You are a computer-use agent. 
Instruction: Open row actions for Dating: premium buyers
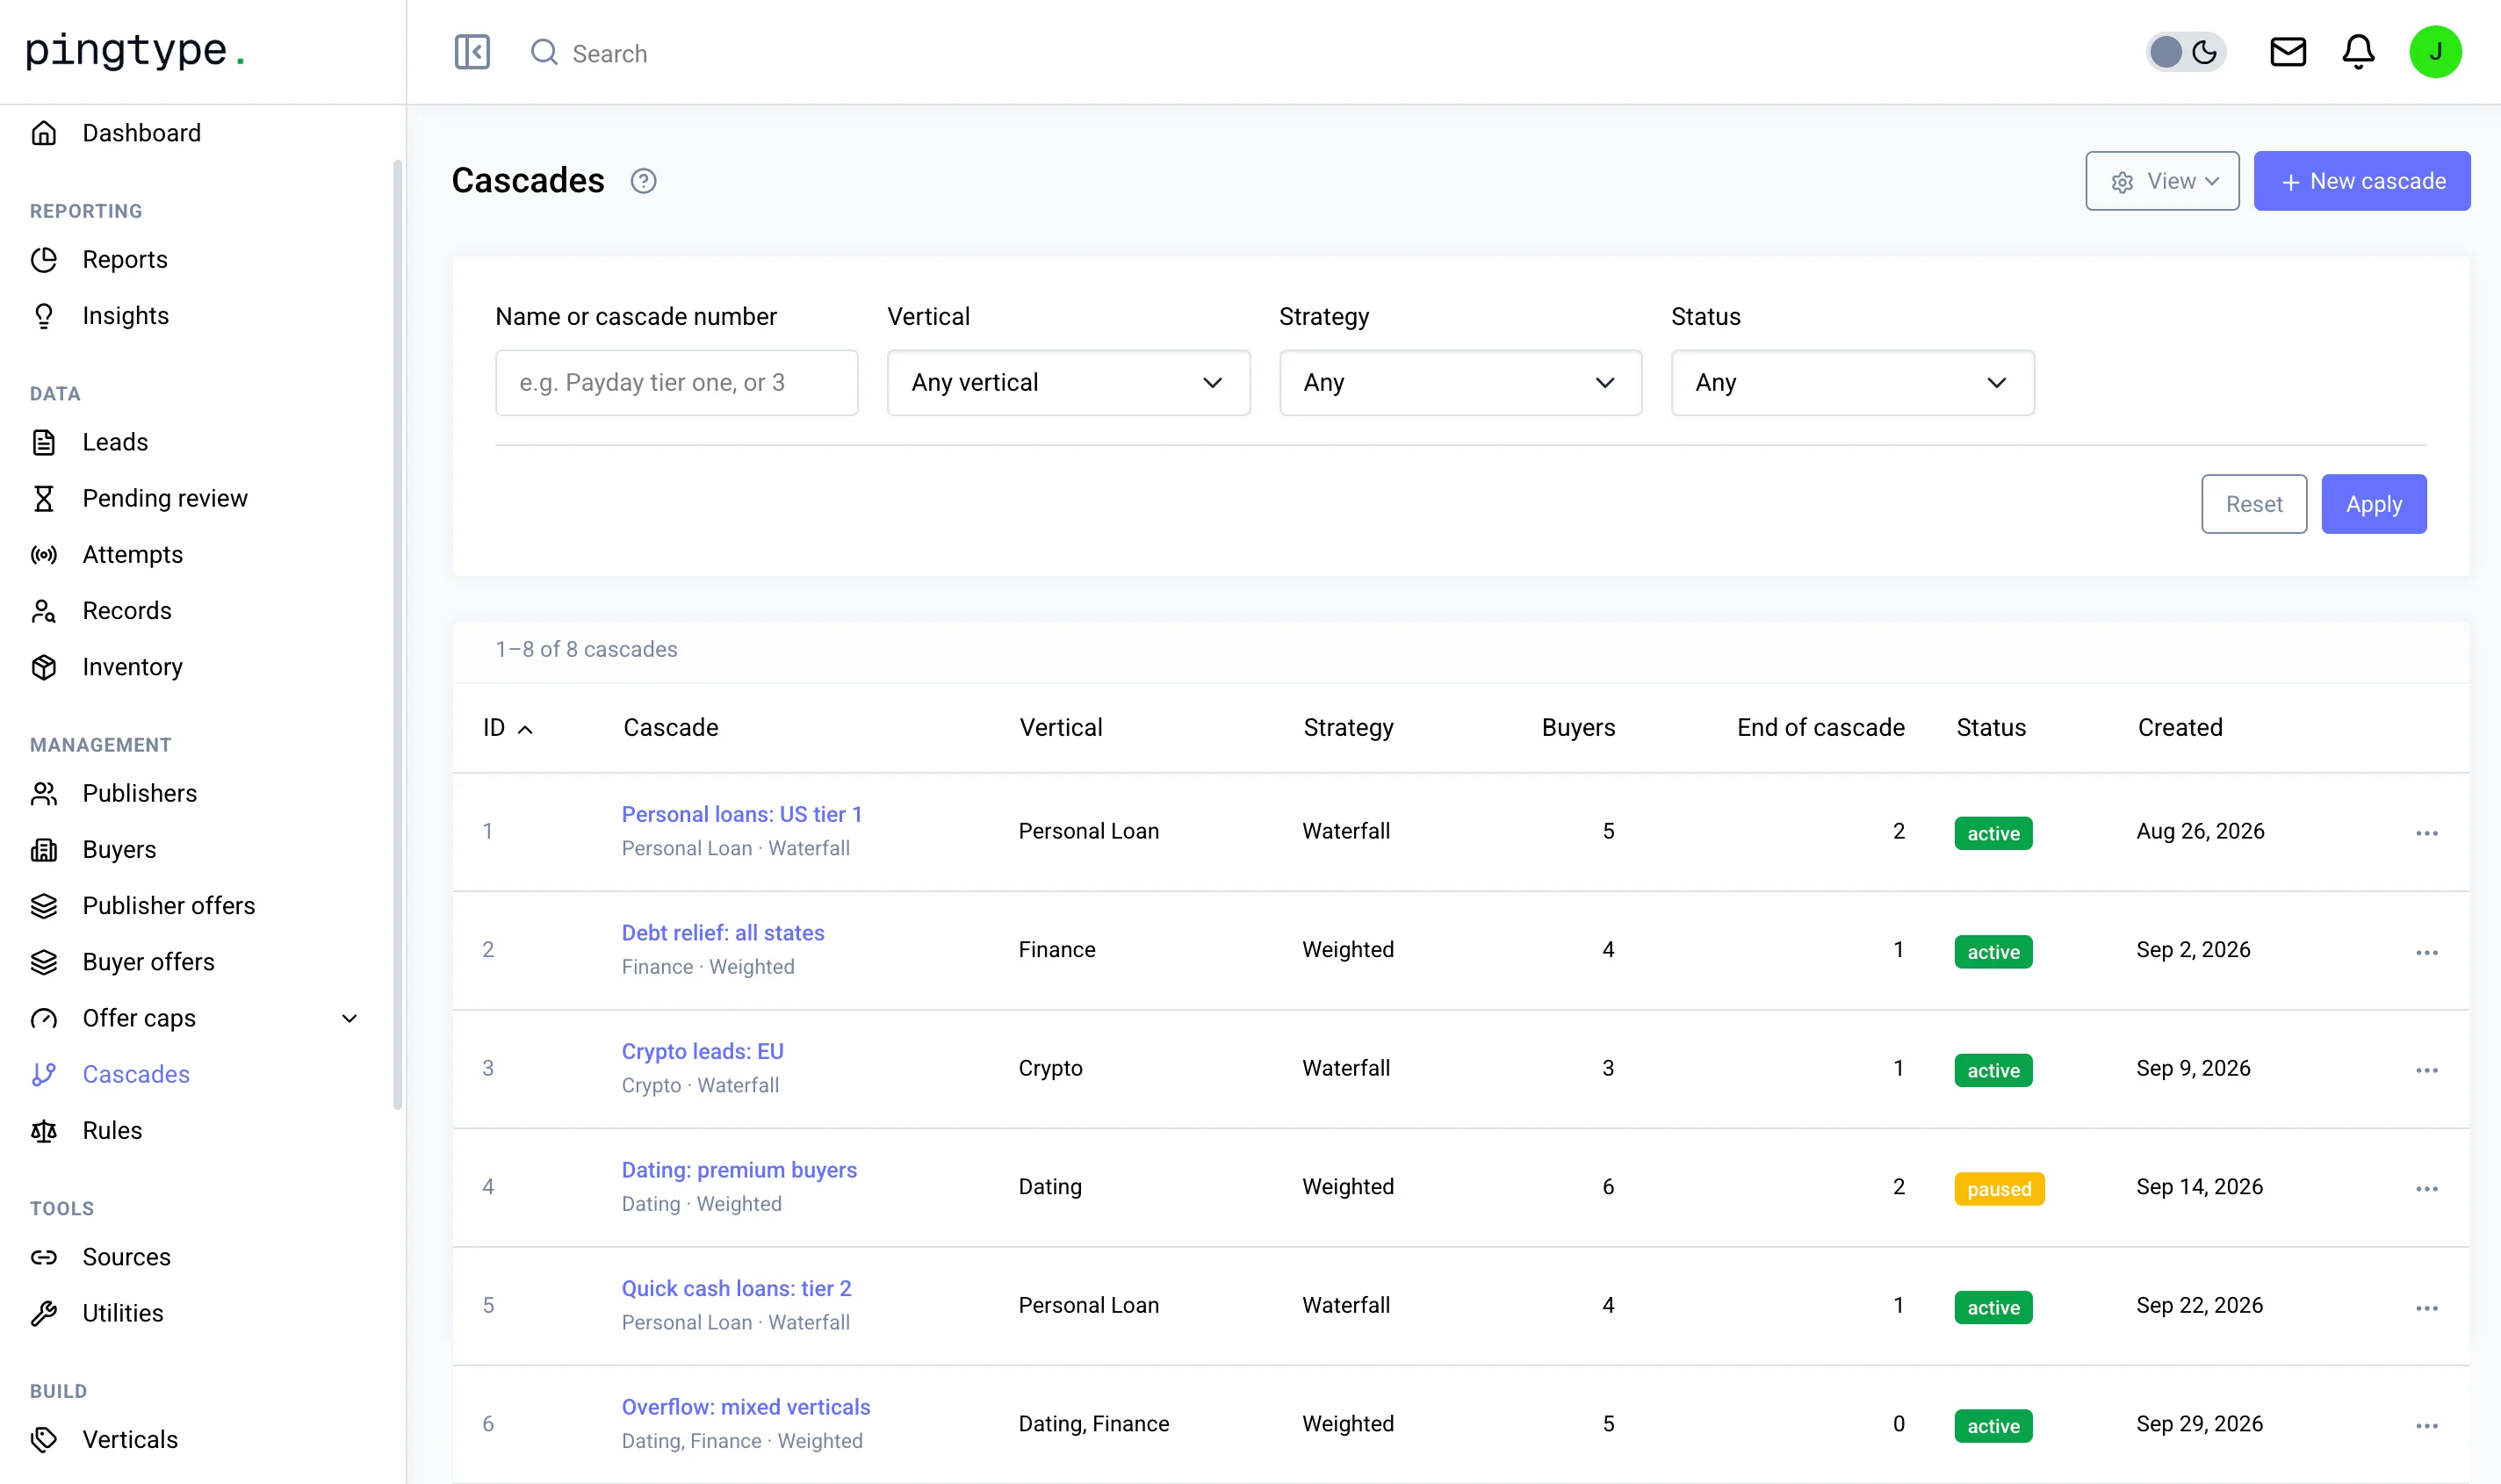(2427, 1189)
